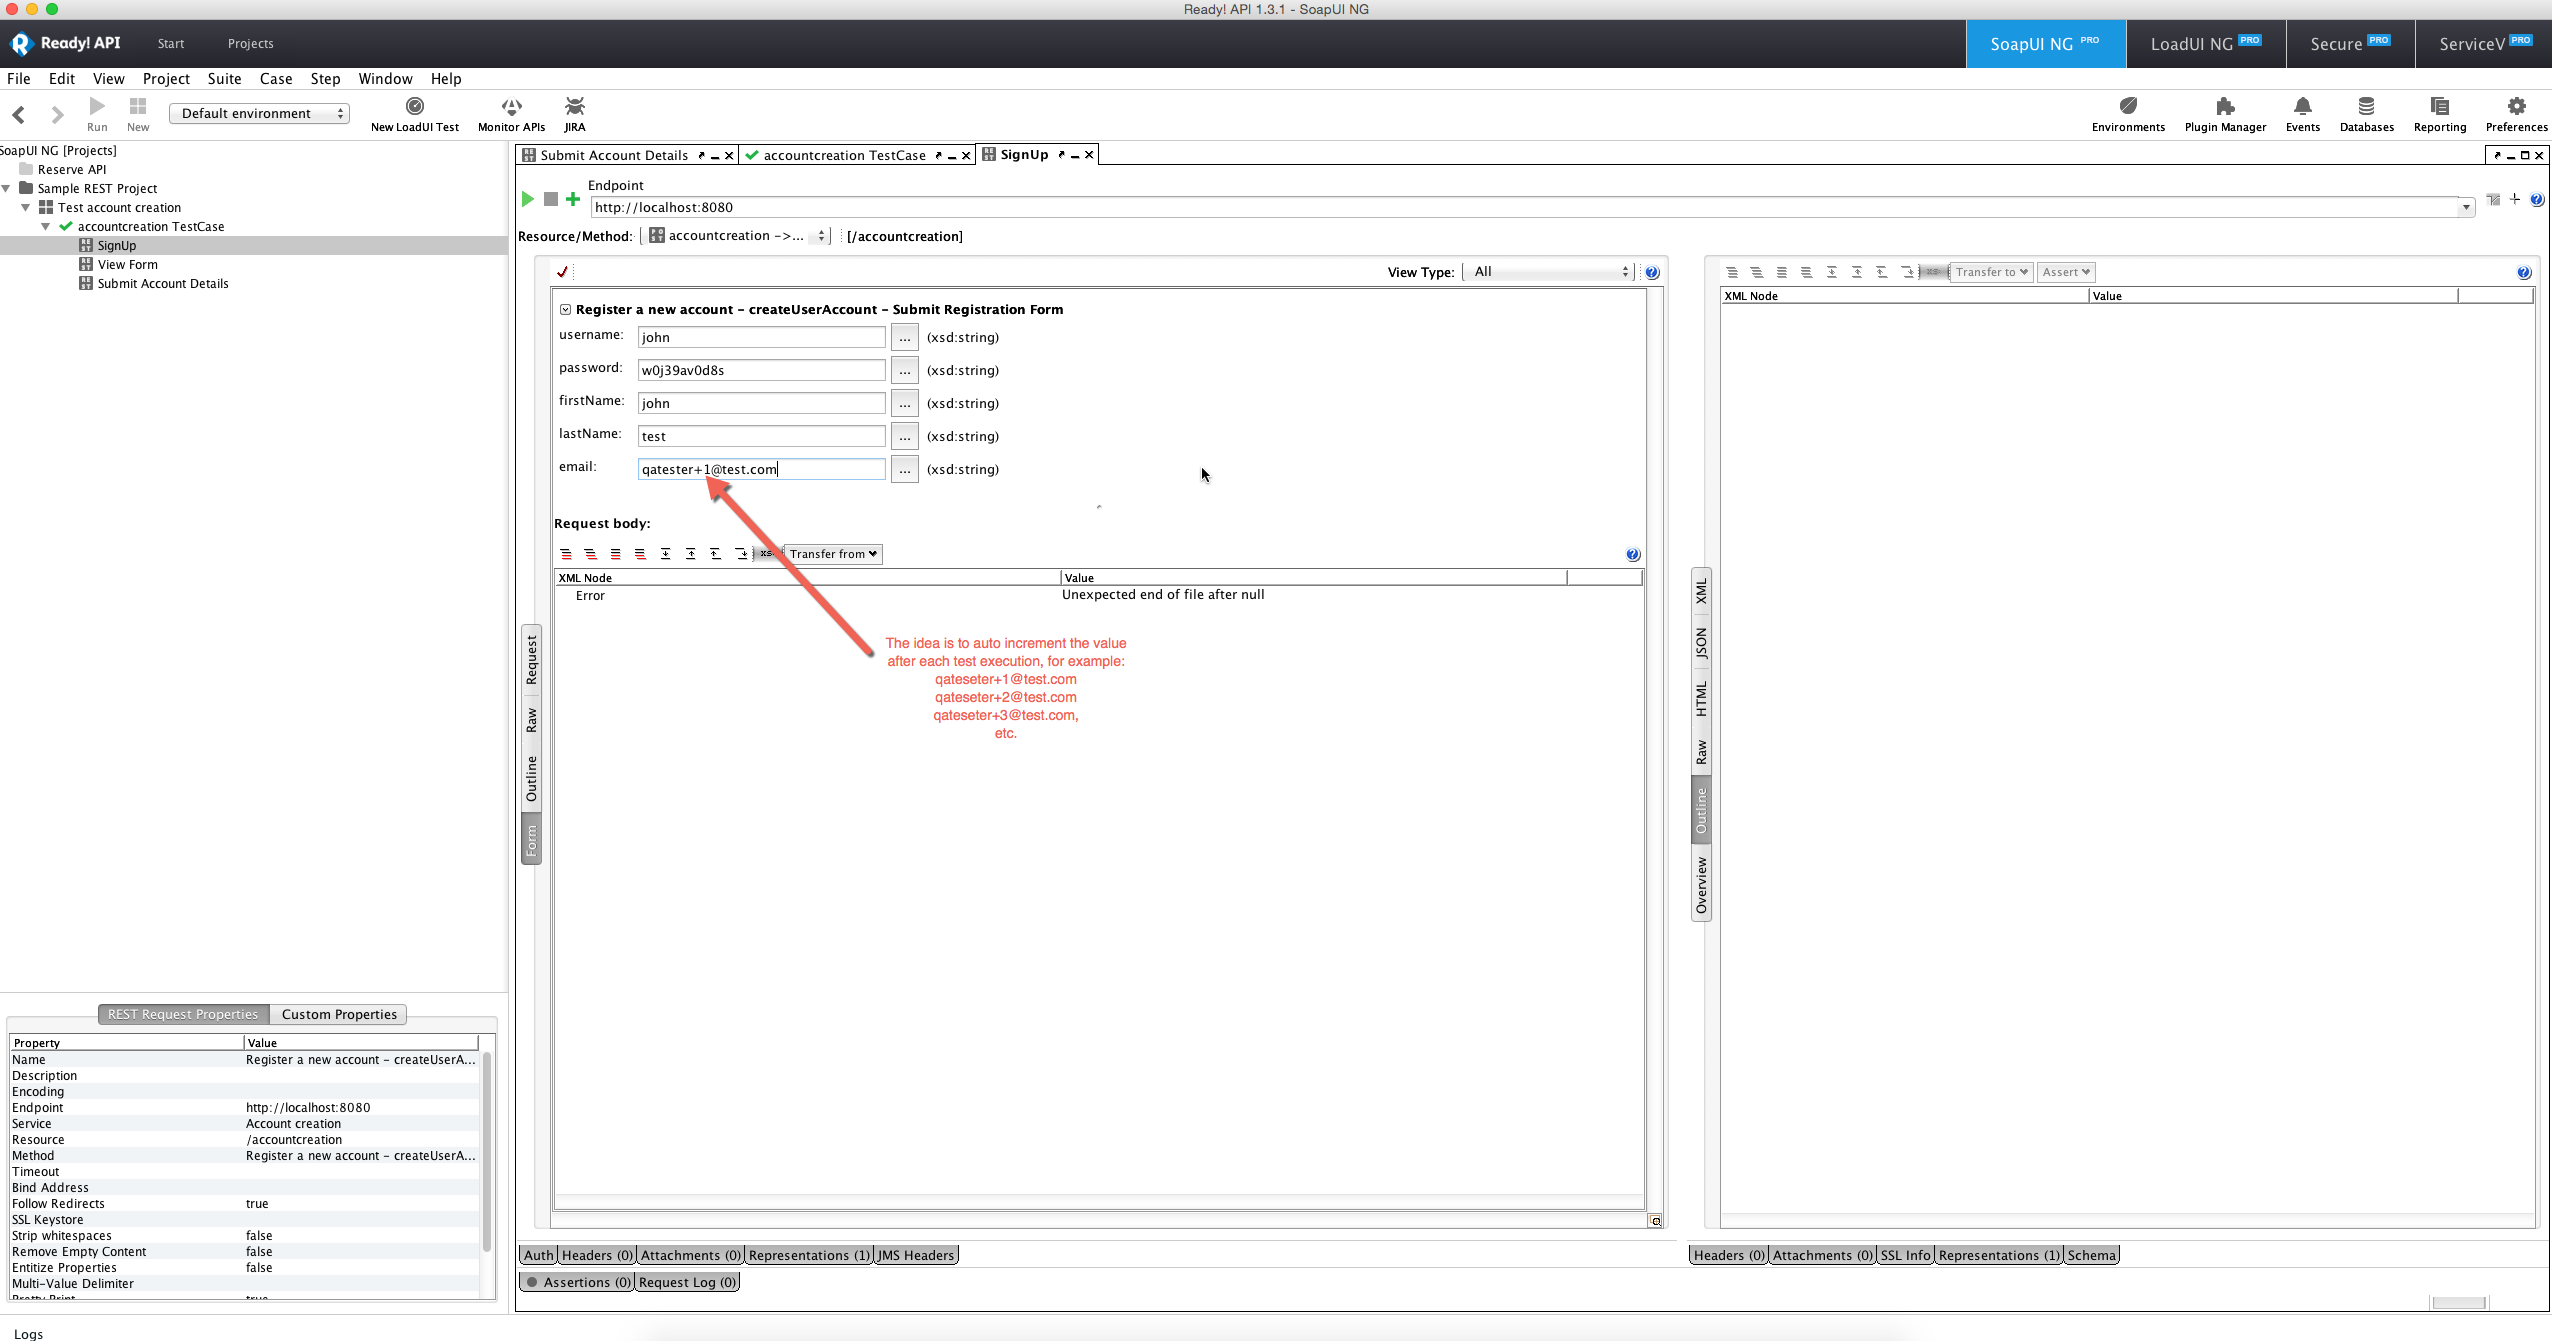Collapse the accountcreation TestCase tree node

[x=46, y=227]
